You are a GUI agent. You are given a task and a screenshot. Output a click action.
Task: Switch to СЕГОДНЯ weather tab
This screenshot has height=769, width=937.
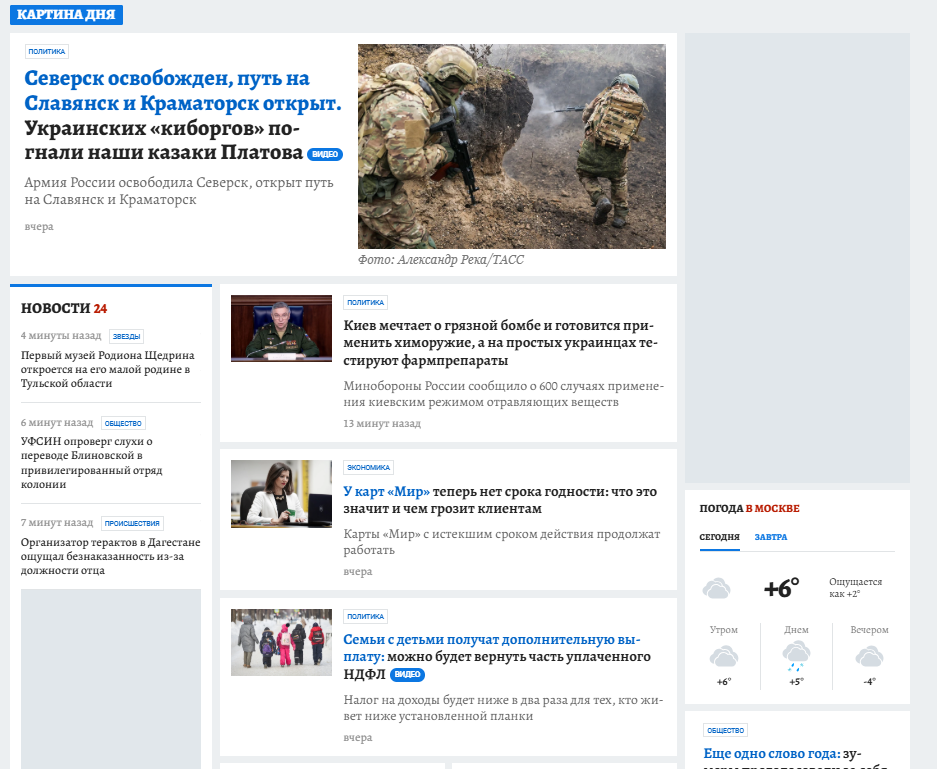[x=719, y=537]
